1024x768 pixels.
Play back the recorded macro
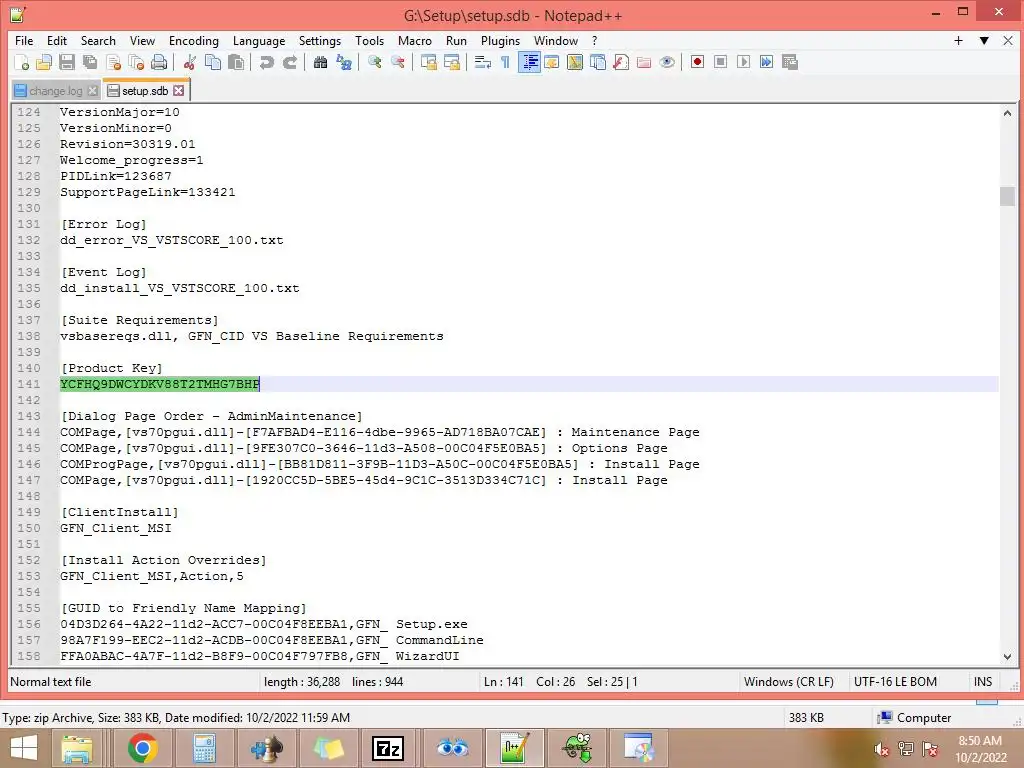pos(743,62)
